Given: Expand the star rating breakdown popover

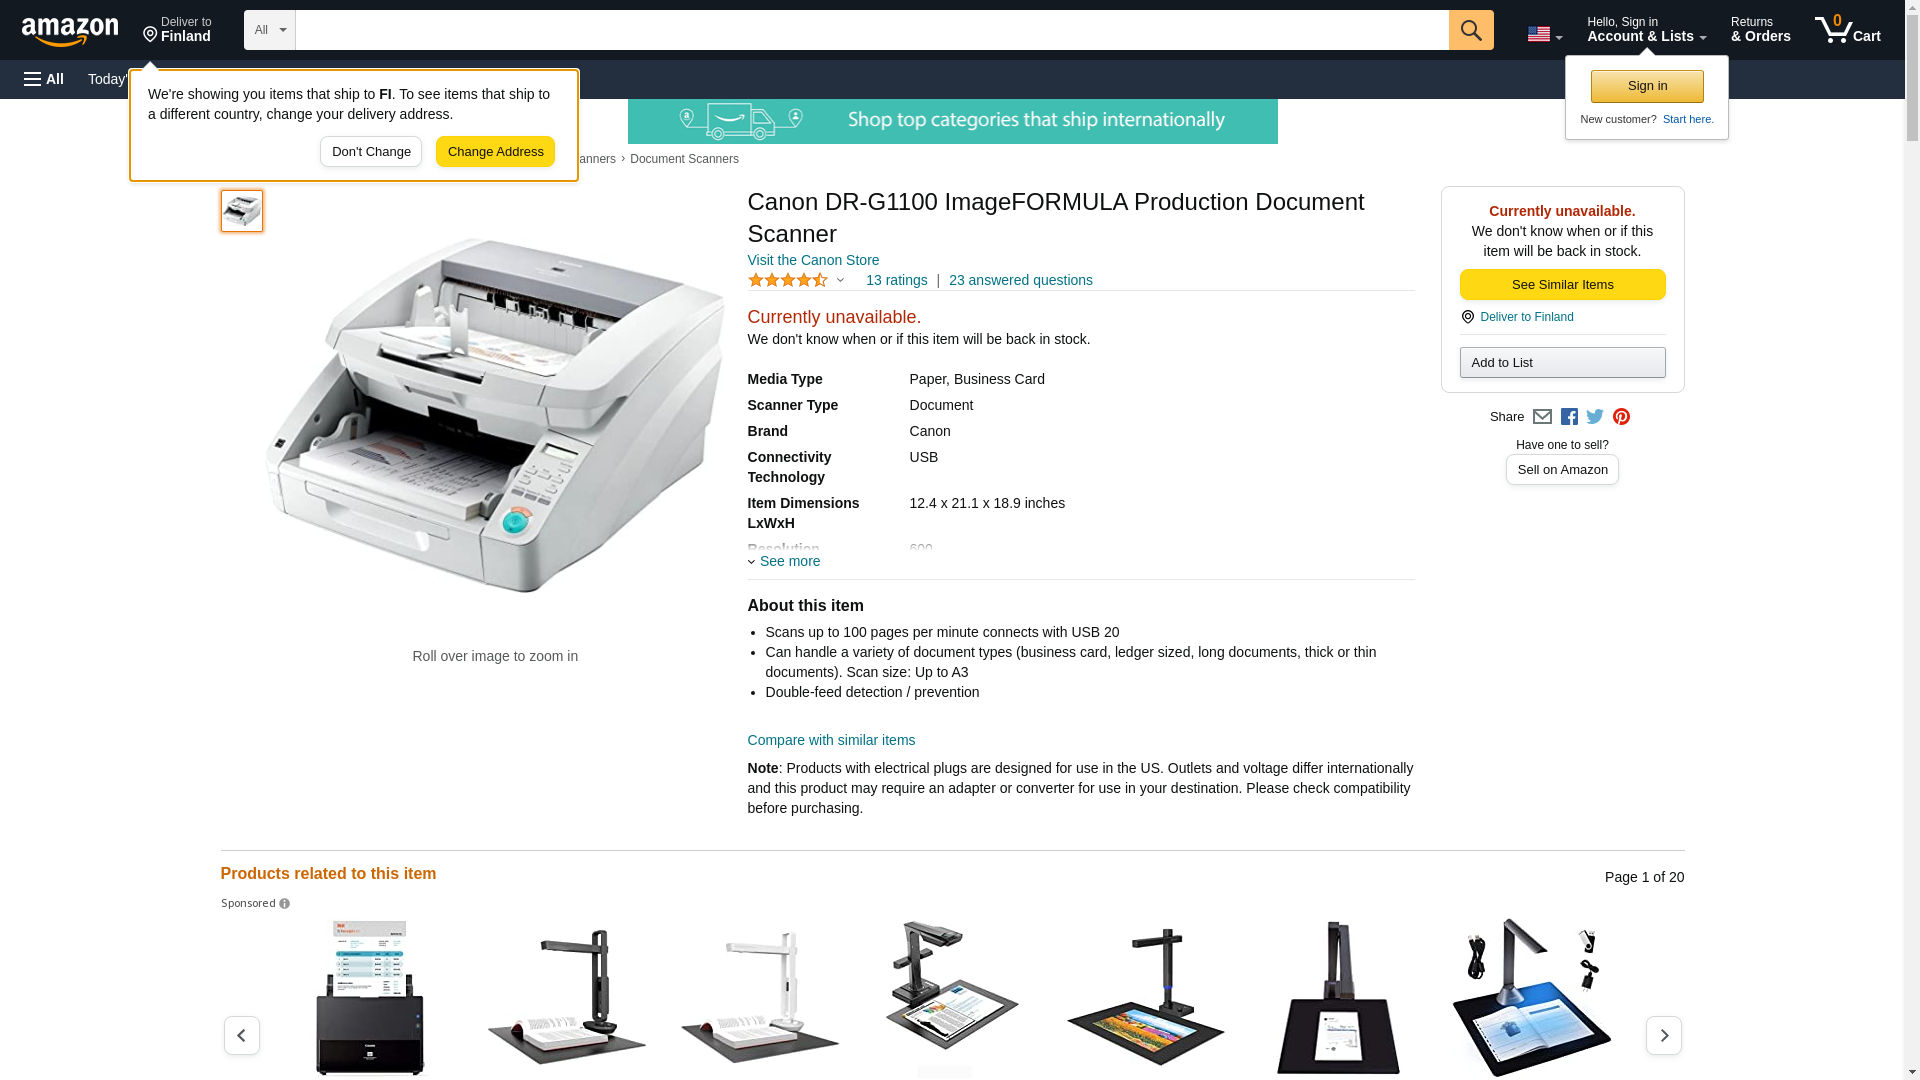Looking at the screenshot, I should coord(797,280).
